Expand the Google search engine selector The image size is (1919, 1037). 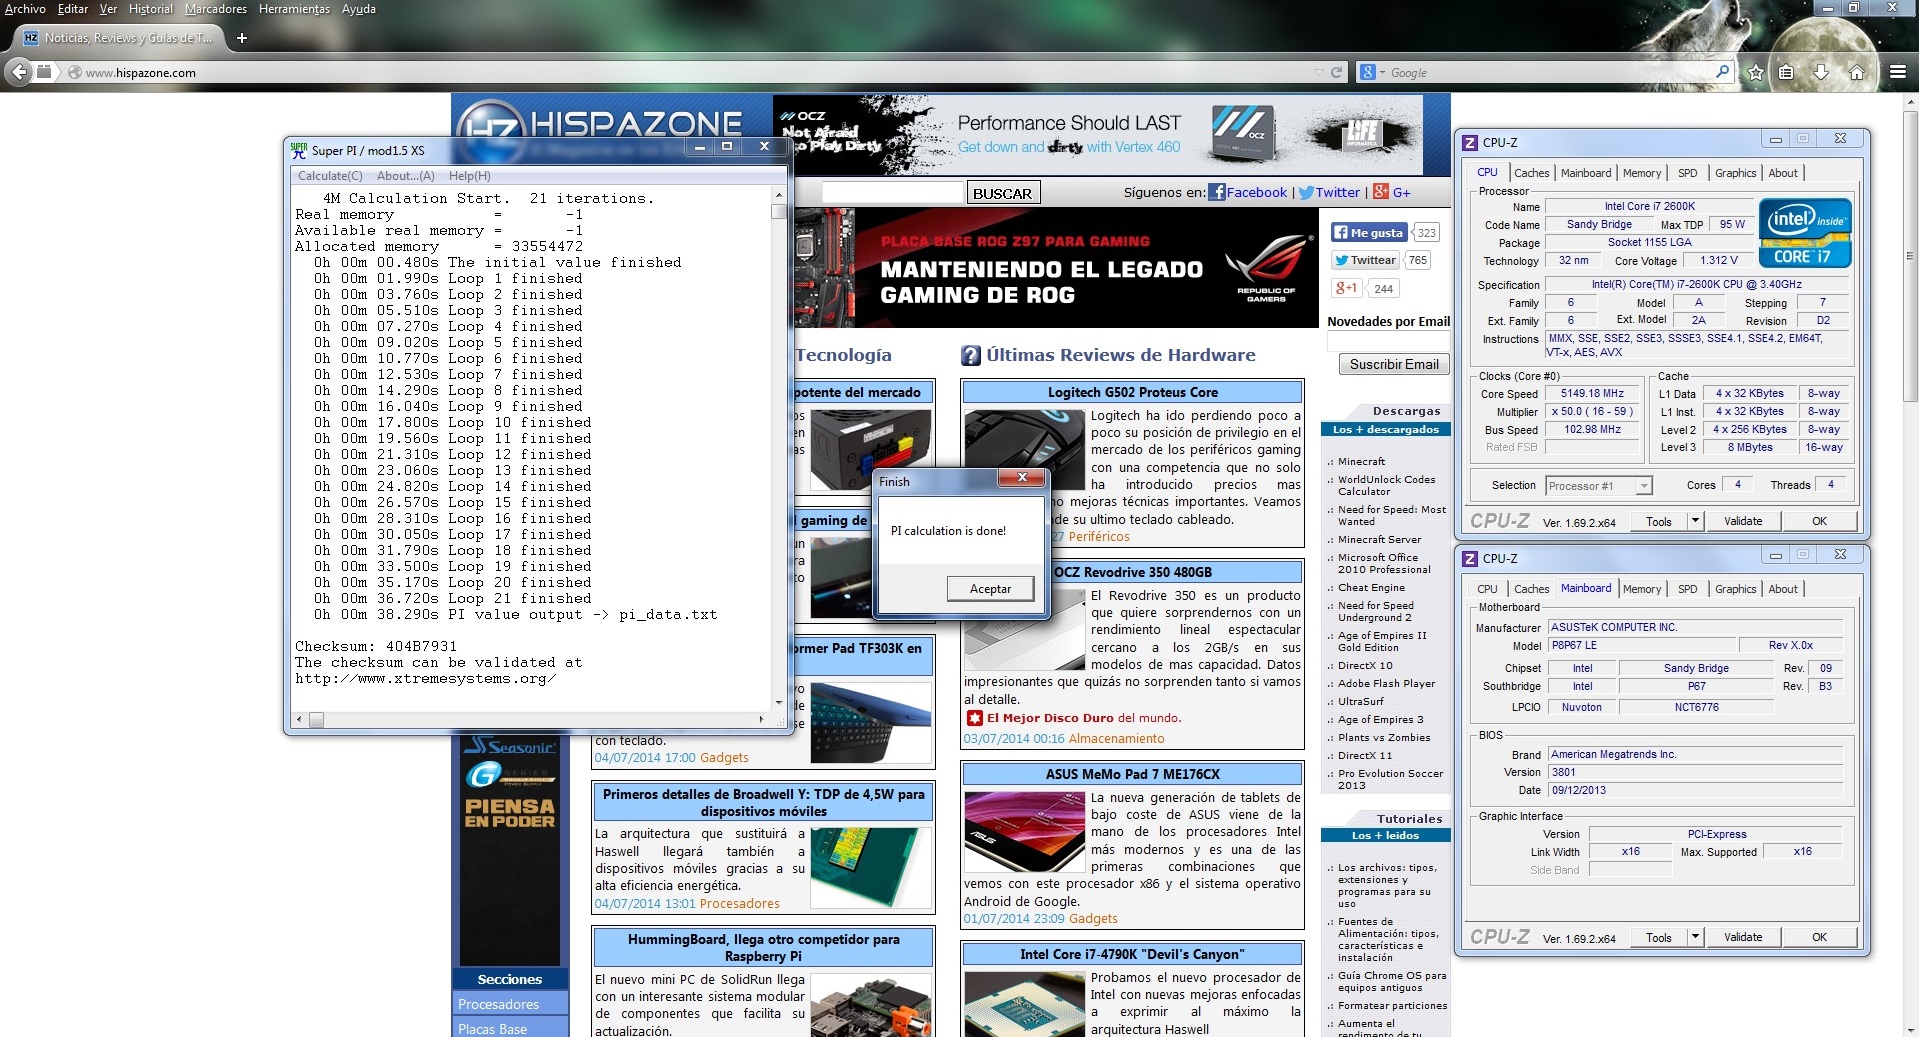pyautogui.click(x=1373, y=72)
